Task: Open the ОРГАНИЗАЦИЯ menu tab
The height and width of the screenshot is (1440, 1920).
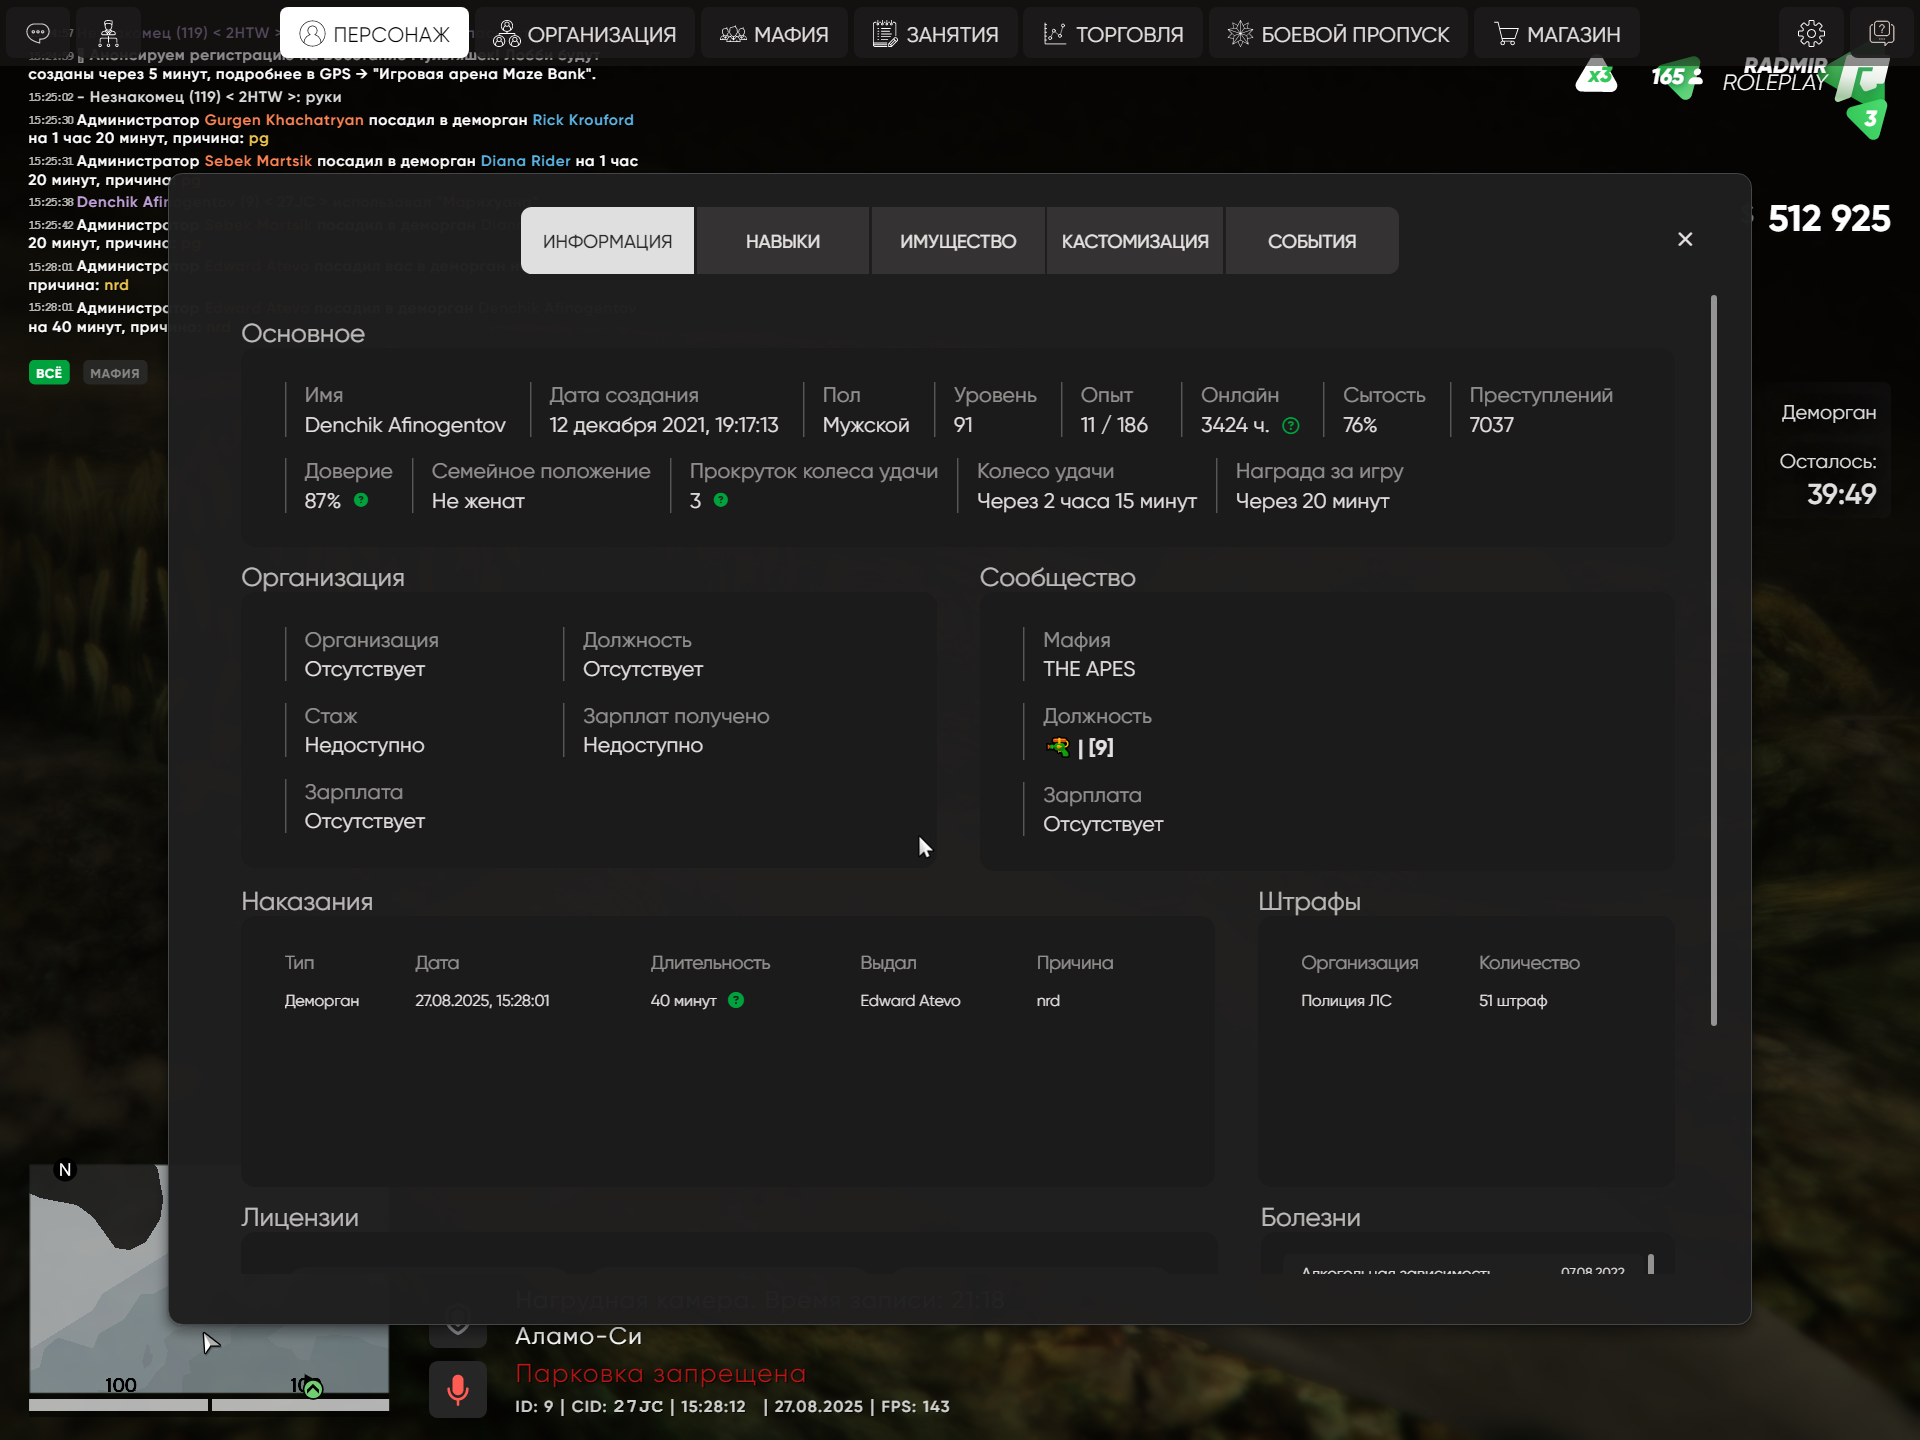Action: [584, 34]
